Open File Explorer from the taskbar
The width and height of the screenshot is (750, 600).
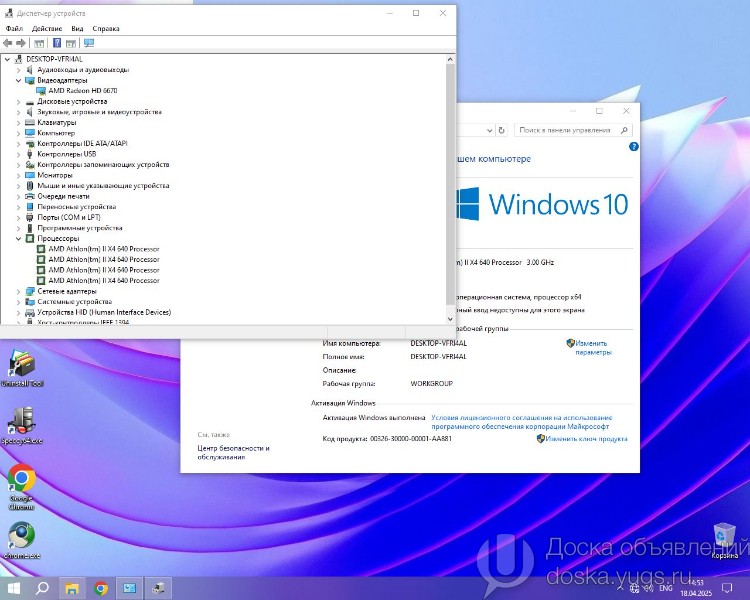point(72,588)
